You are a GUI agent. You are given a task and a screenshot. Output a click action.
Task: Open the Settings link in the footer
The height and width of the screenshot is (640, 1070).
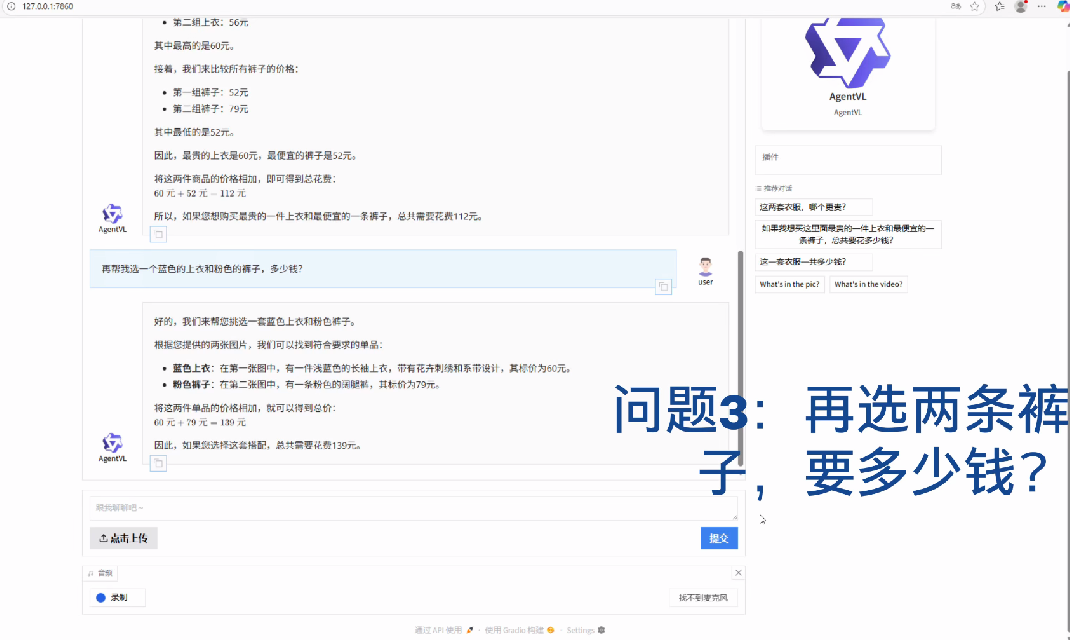[585, 630]
